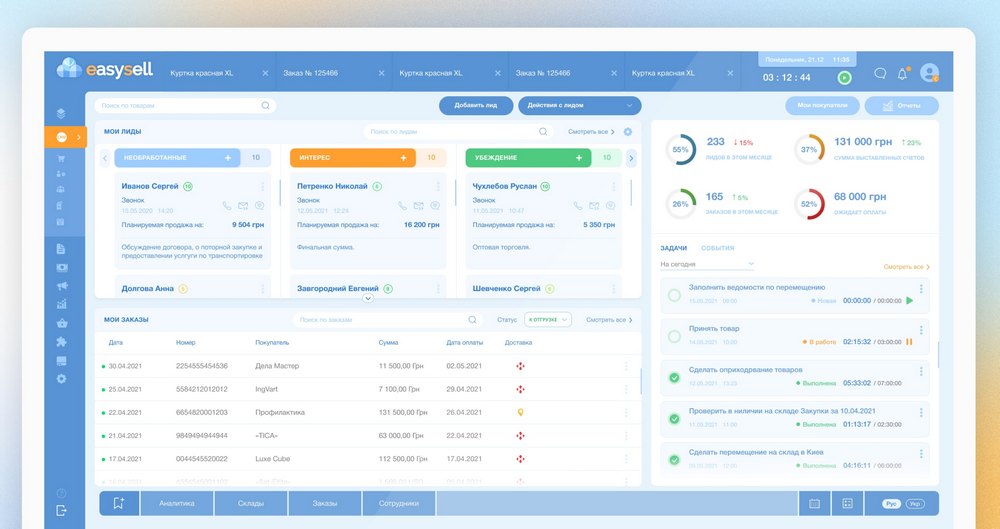
Task: Open the На сегодня period dropdown
Action: tap(707, 265)
